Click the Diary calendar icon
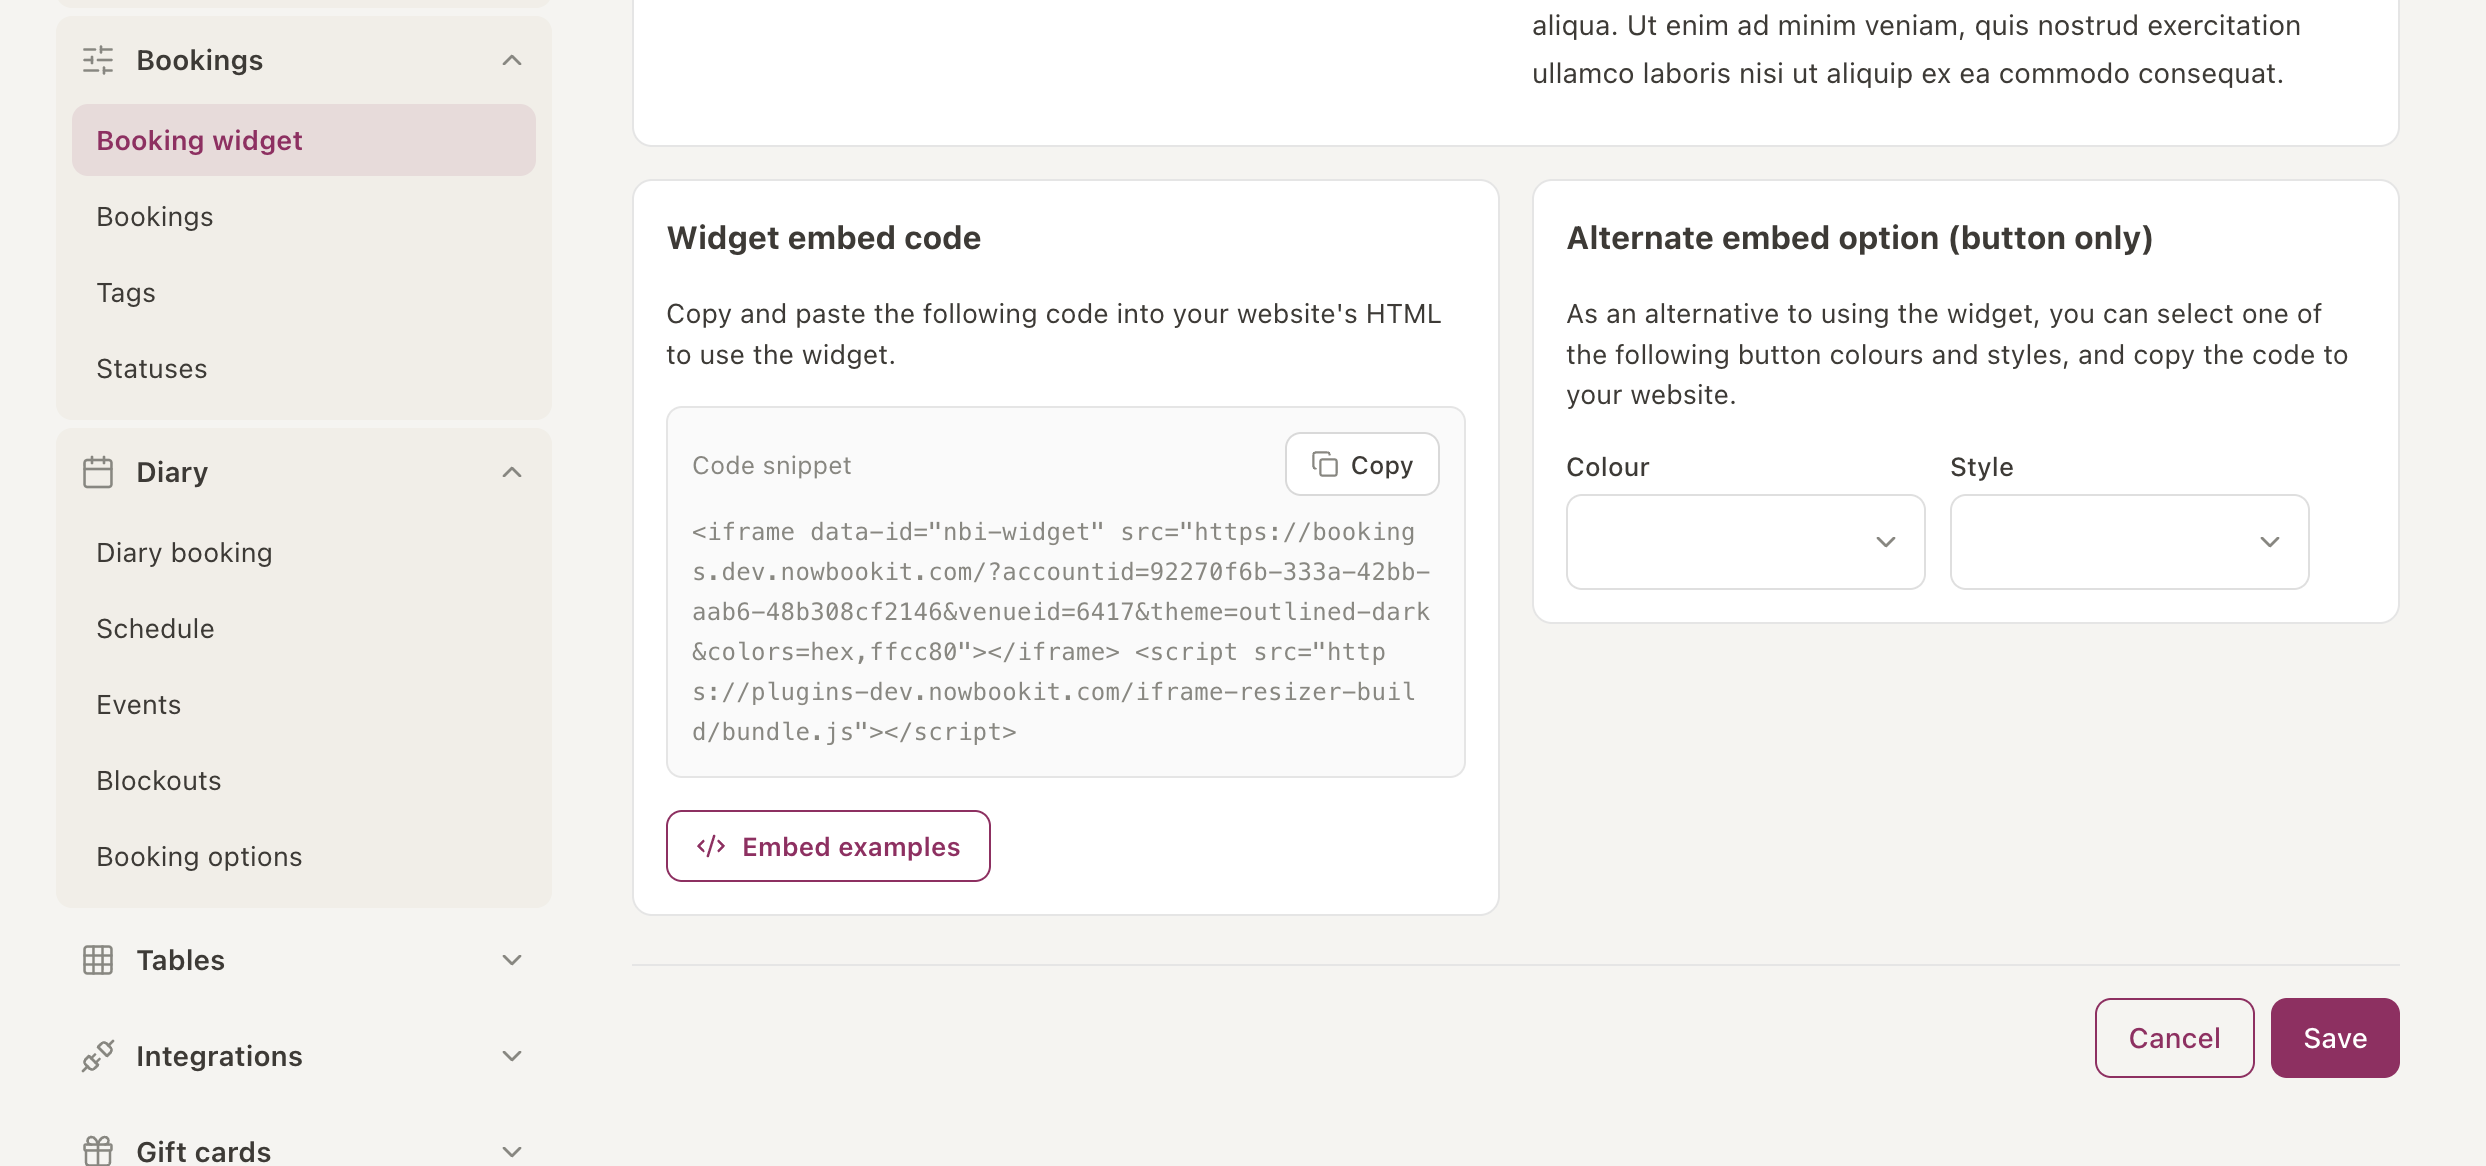This screenshot has width=2486, height=1166. pos(98,472)
